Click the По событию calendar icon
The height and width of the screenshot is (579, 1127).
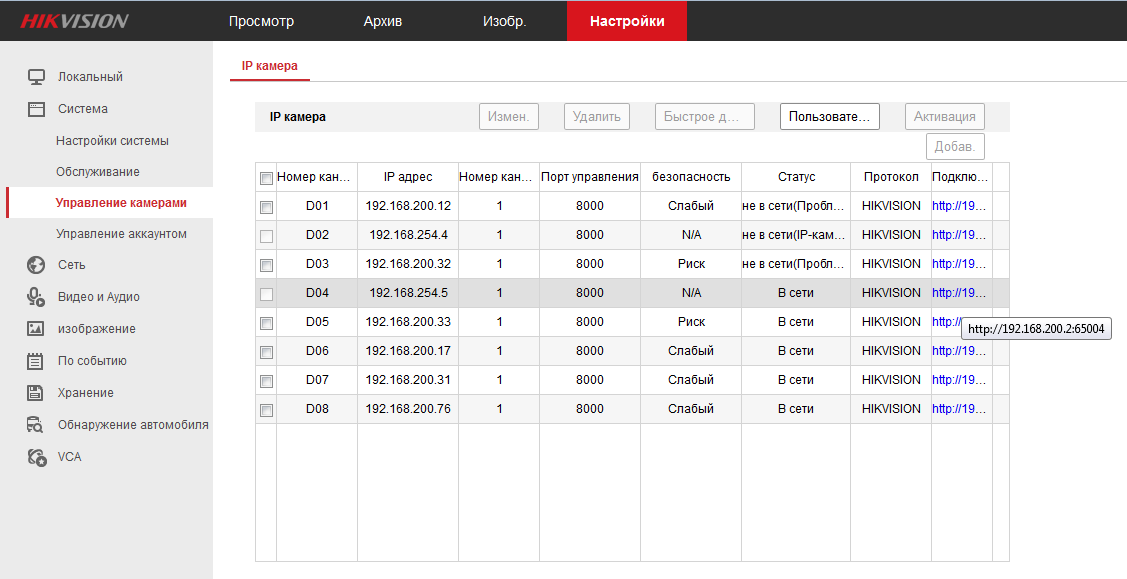tap(36, 361)
